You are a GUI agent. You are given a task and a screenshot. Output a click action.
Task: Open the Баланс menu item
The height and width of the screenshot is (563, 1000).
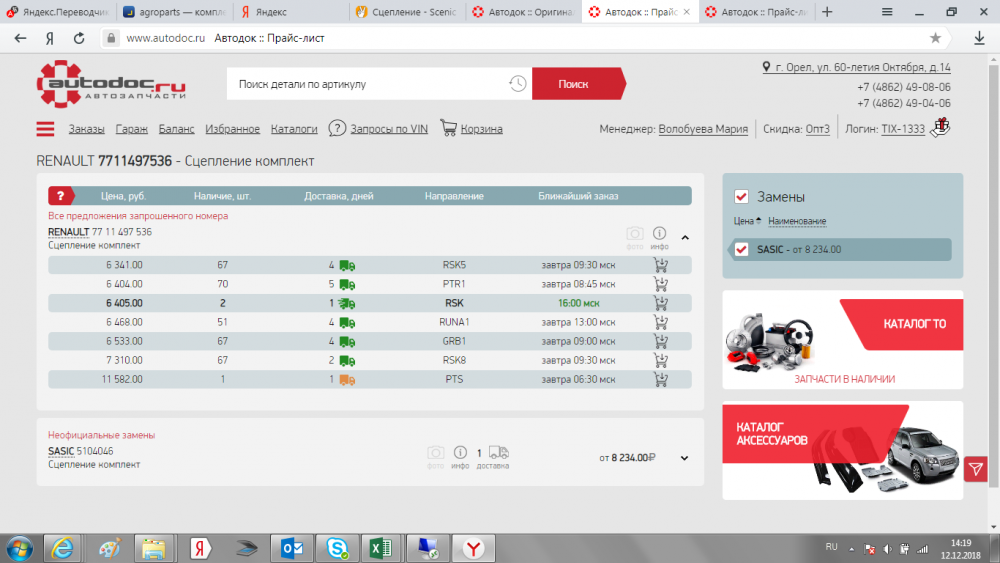[x=176, y=129]
